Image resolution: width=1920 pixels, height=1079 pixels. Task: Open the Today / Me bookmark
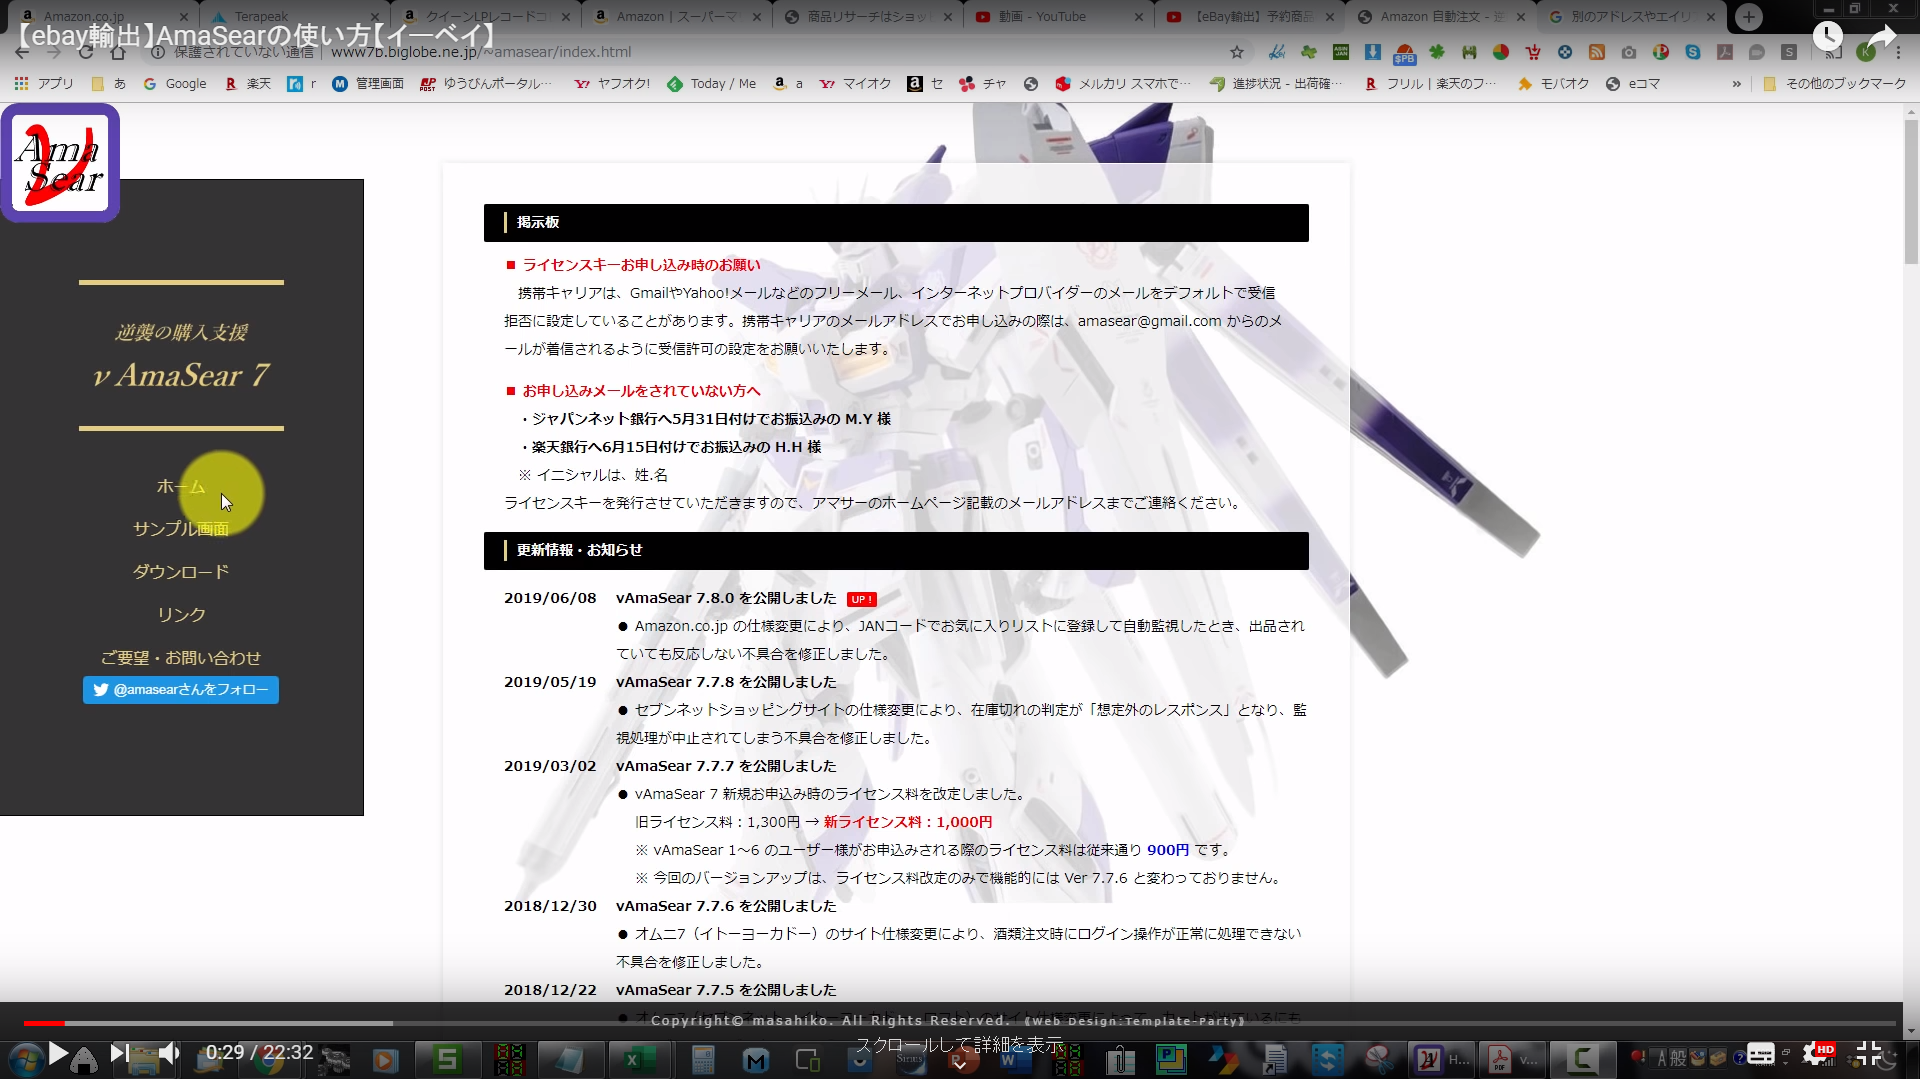click(x=711, y=84)
